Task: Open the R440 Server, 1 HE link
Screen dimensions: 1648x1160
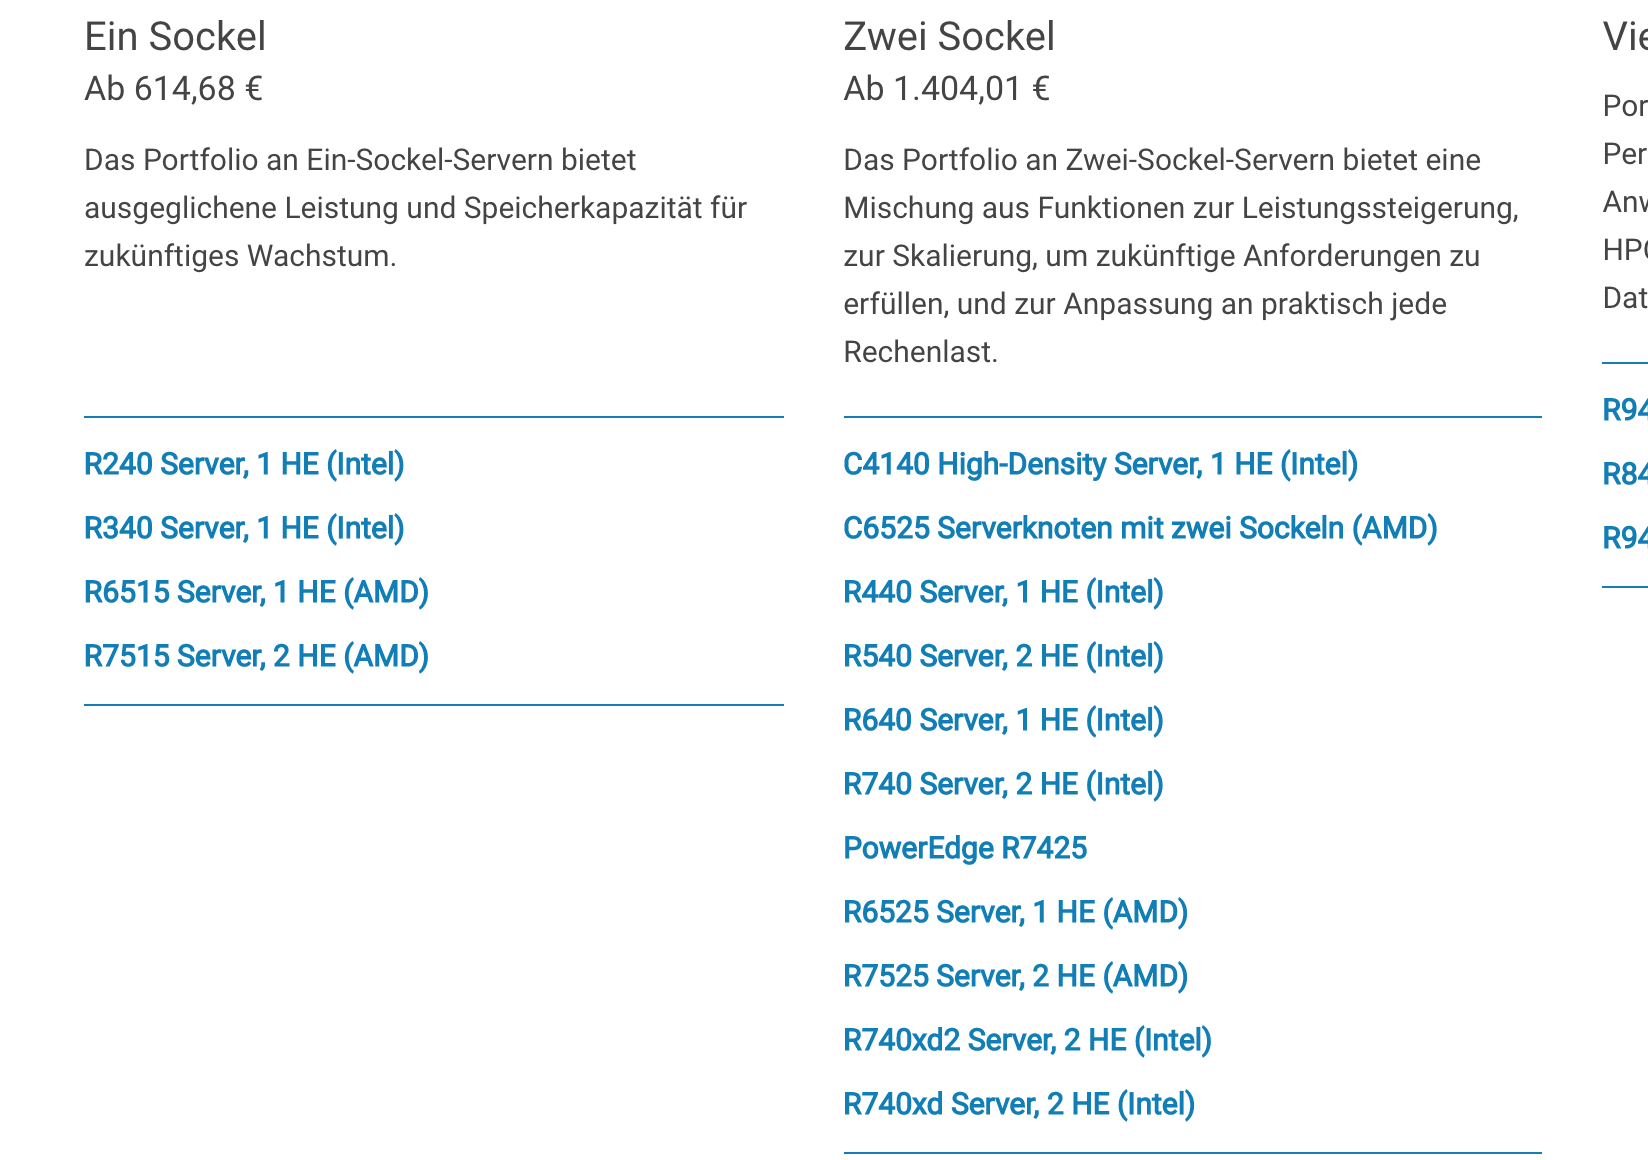Action: click(1003, 592)
